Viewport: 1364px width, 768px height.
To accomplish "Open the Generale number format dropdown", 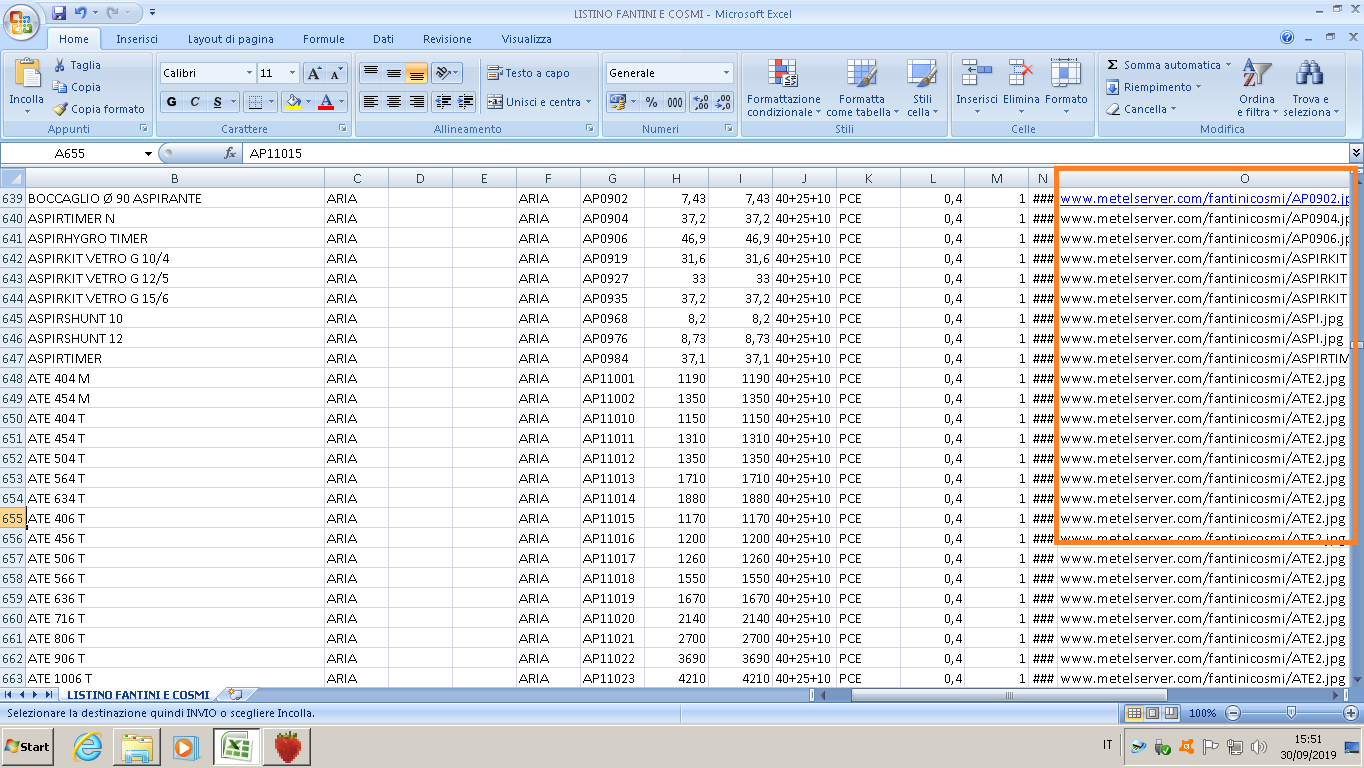I will [x=727, y=73].
